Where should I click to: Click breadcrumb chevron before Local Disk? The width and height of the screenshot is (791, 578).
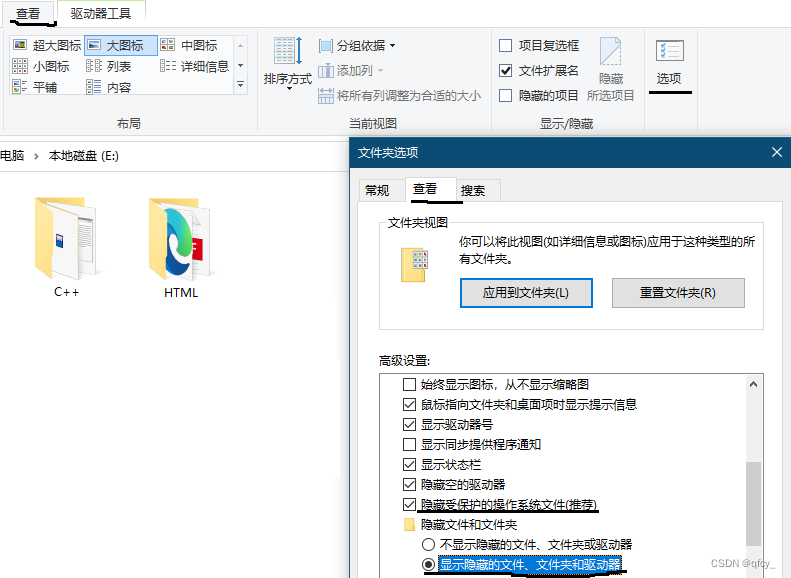[x=36, y=156]
